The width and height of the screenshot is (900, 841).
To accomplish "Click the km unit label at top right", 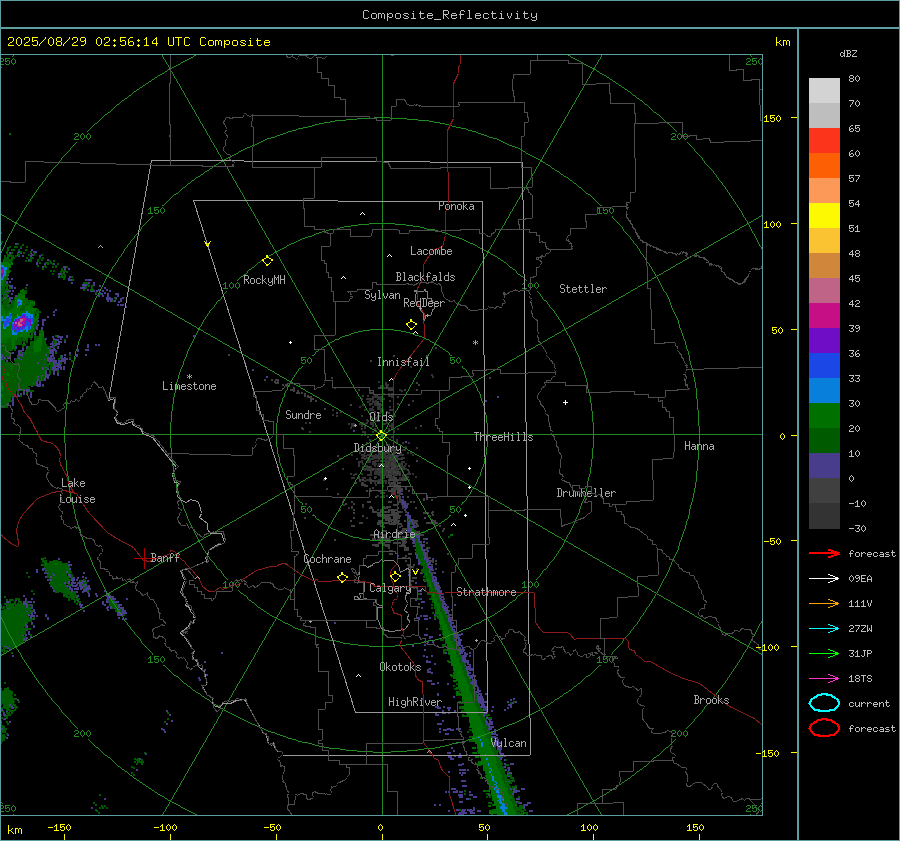I will [x=782, y=42].
